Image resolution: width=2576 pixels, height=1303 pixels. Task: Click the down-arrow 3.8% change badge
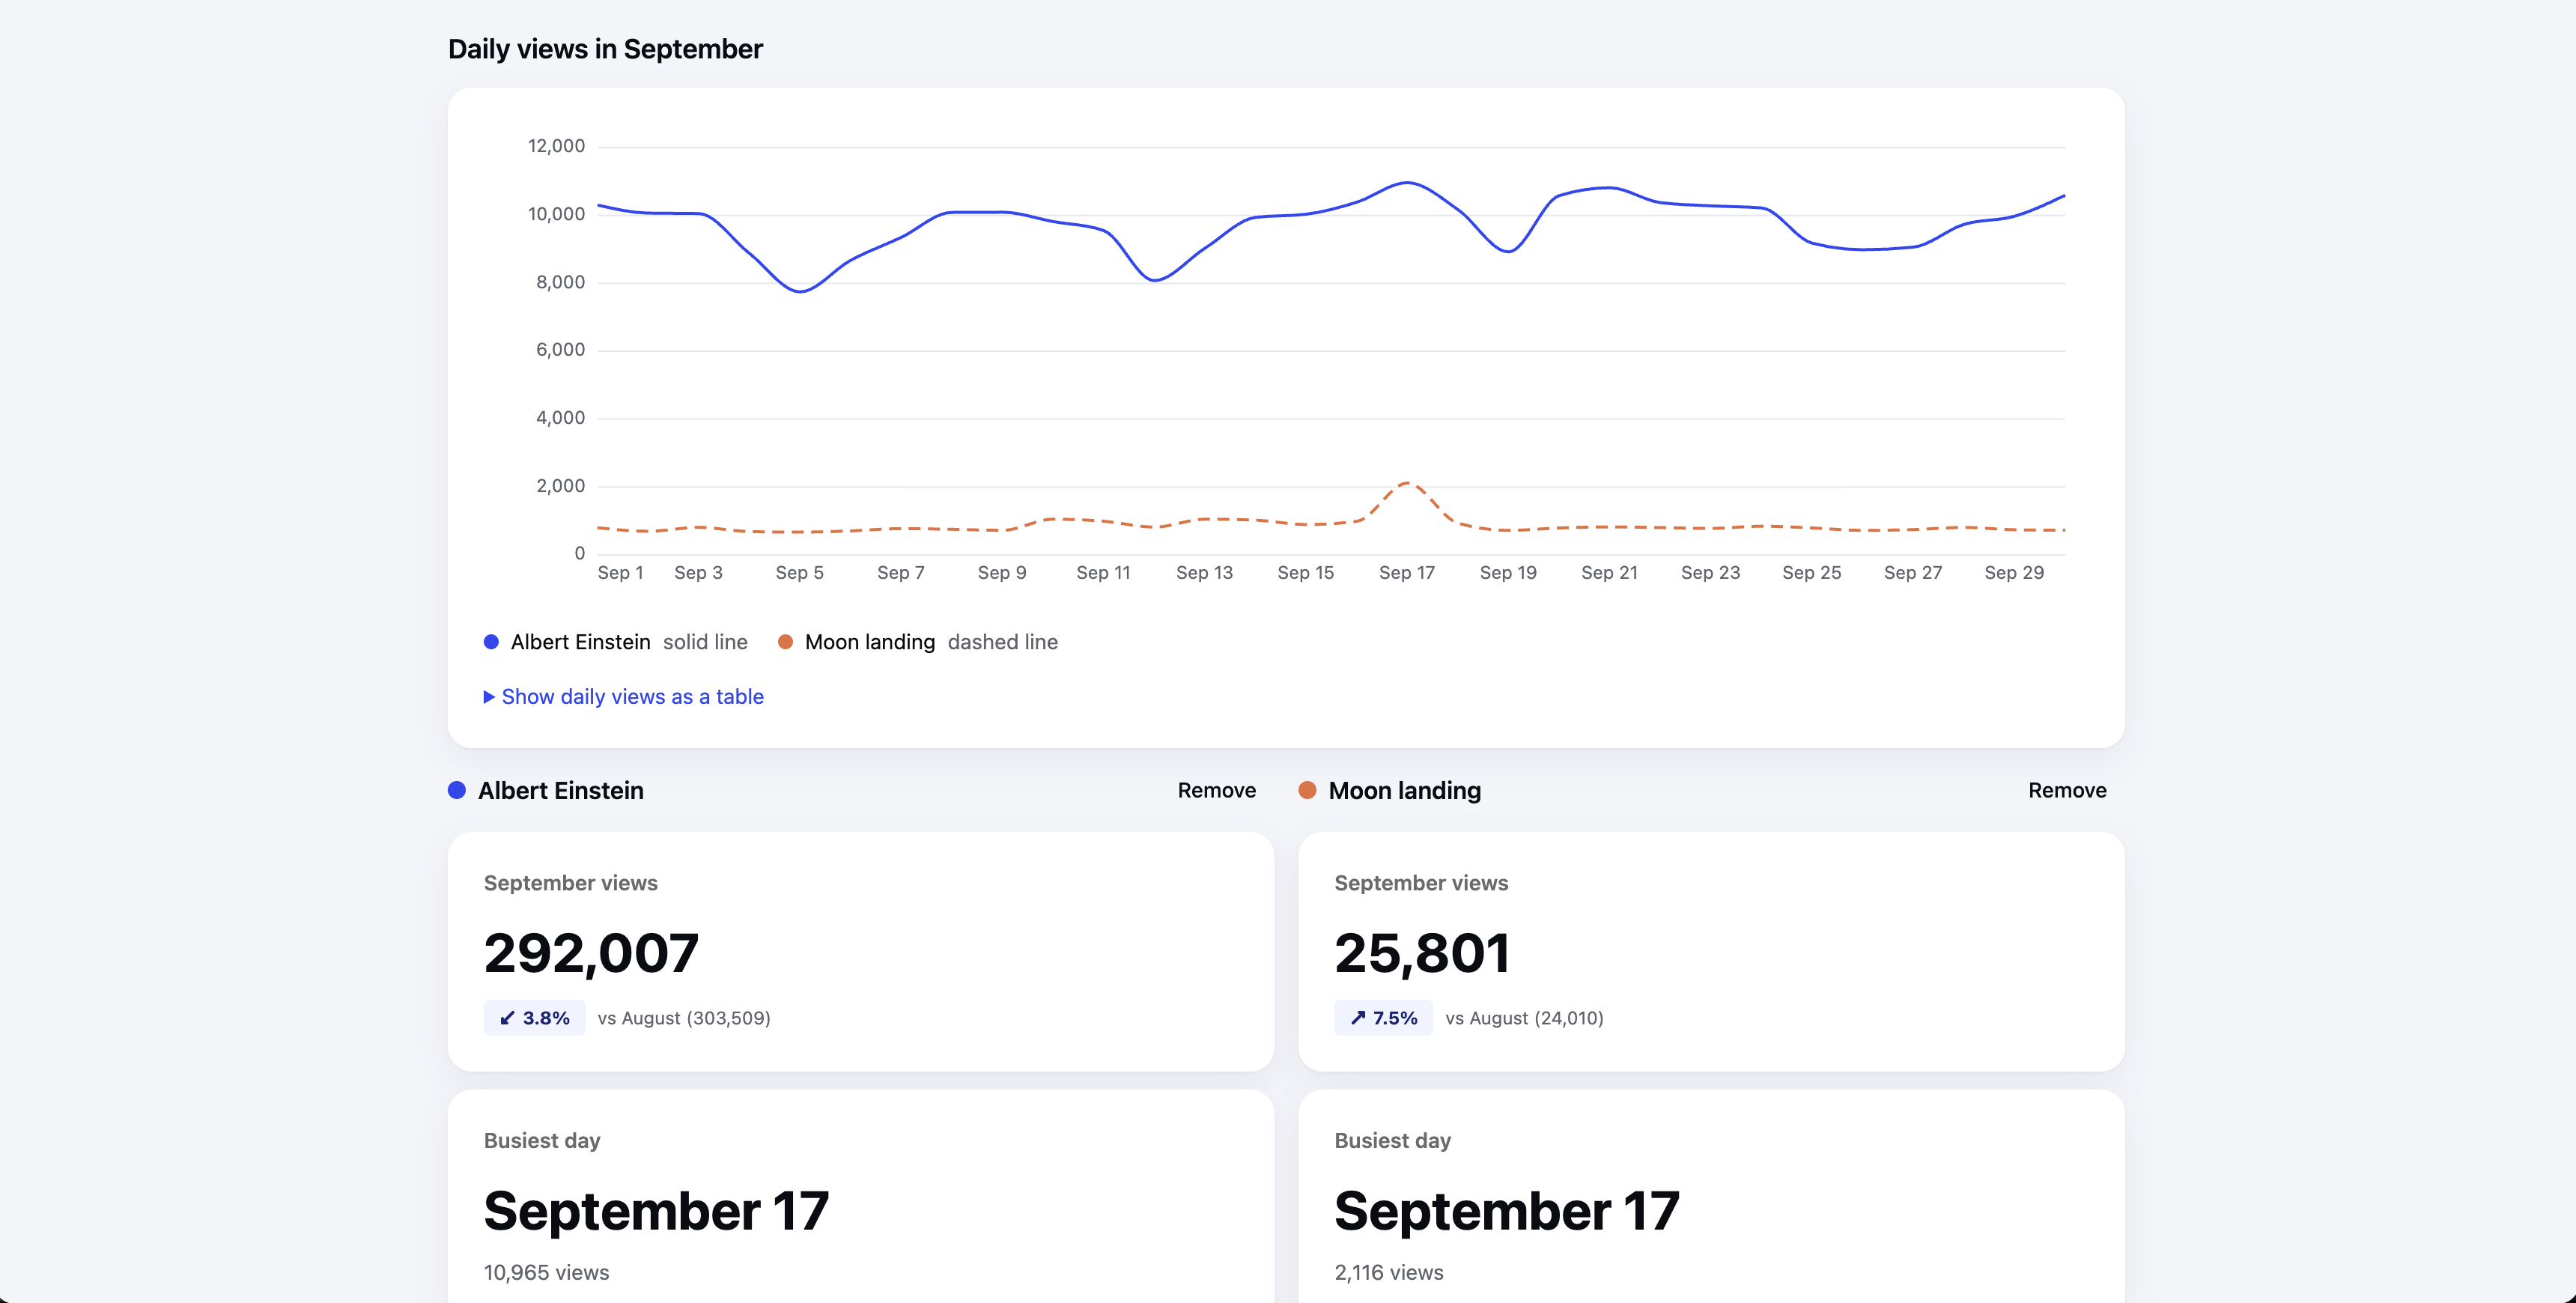pyautogui.click(x=534, y=1018)
